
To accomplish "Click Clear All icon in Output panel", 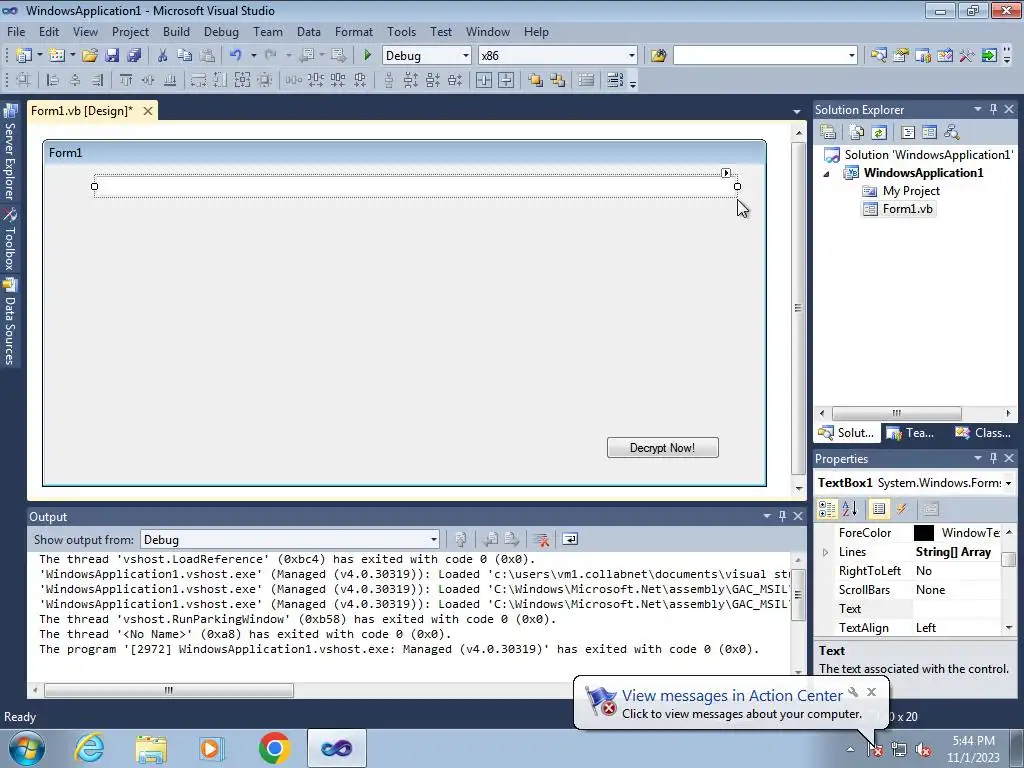I will [541, 539].
